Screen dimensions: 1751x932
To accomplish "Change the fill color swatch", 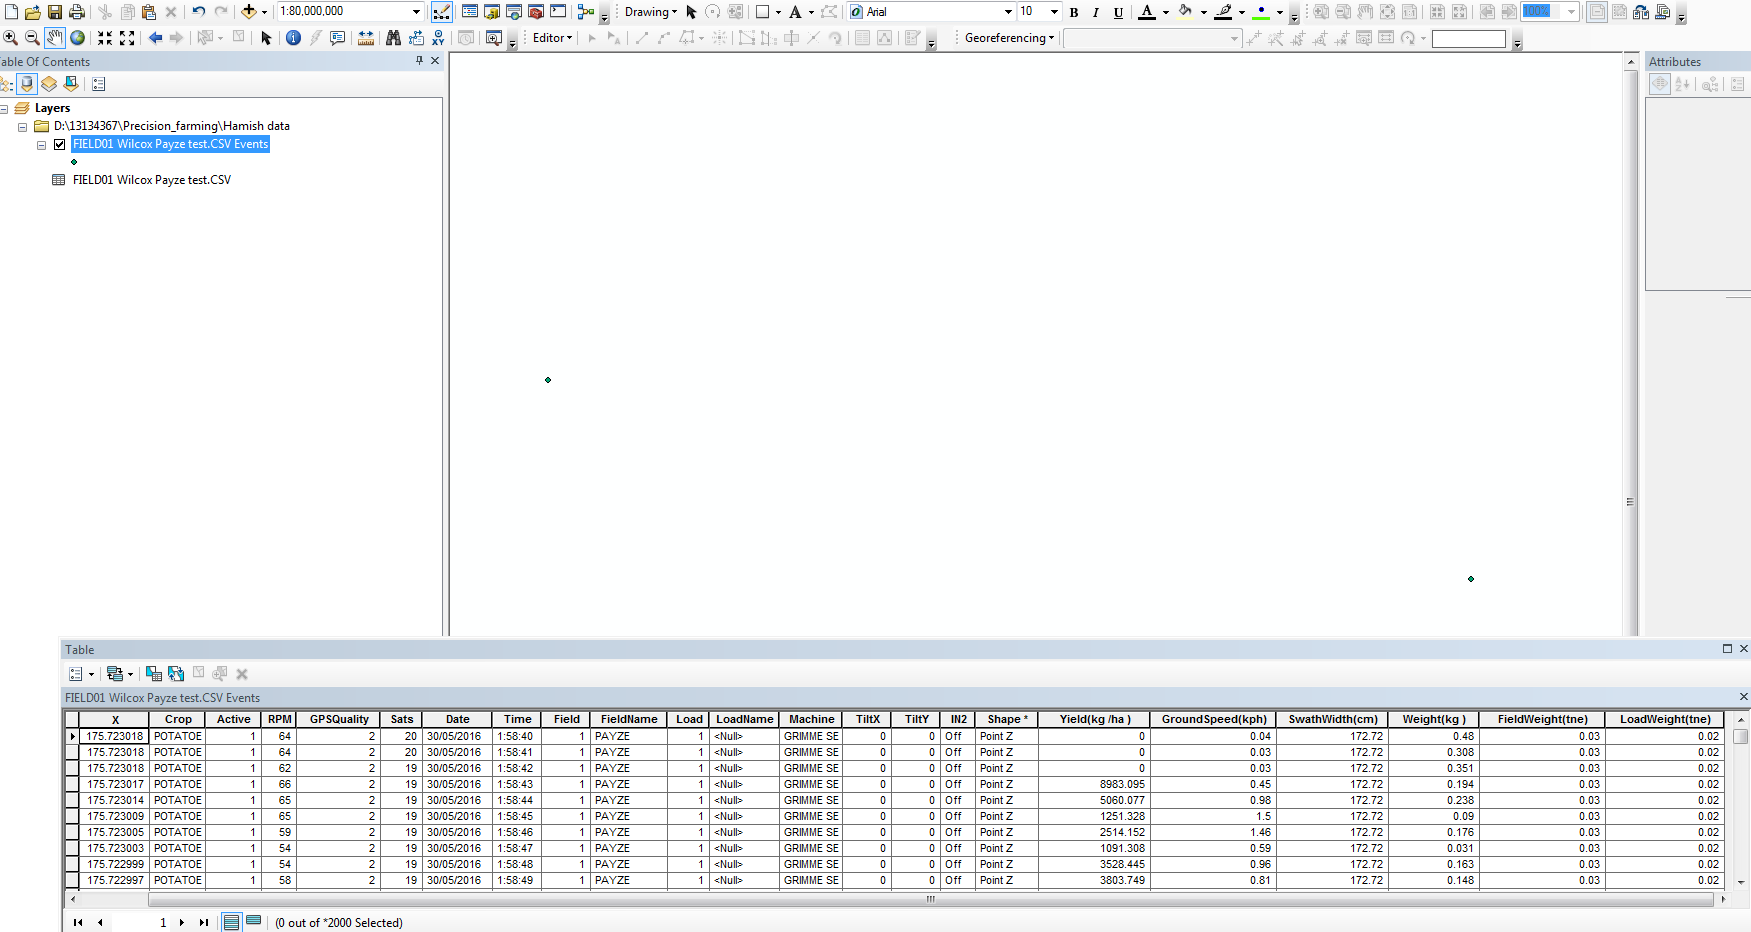I will pyautogui.click(x=1185, y=12).
